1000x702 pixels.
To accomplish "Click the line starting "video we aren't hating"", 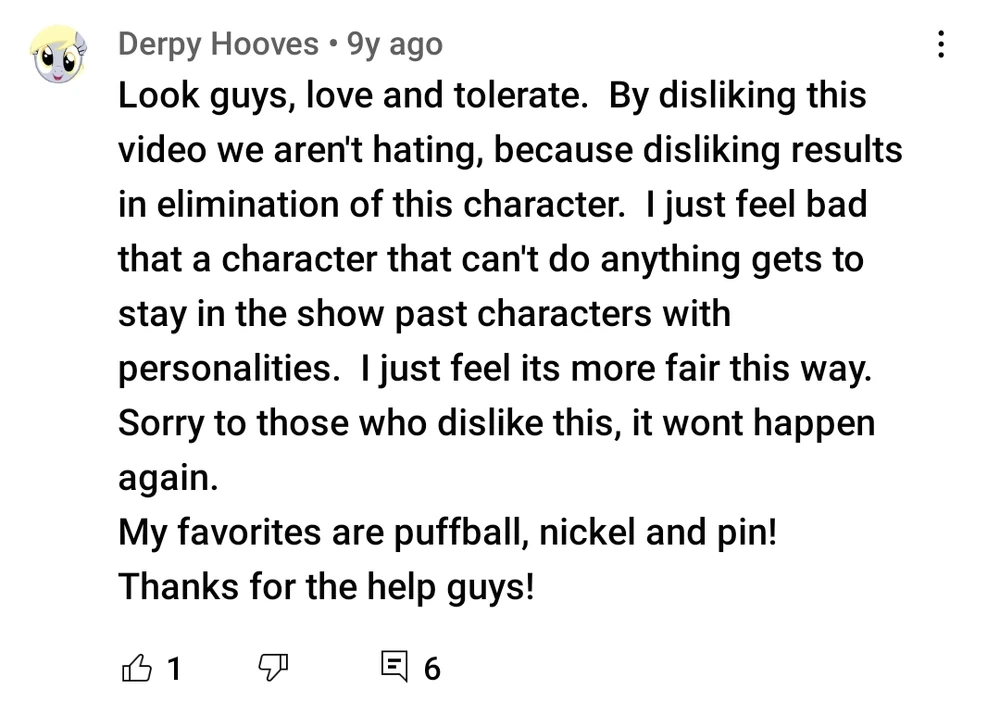I will click(x=510, y=151).
